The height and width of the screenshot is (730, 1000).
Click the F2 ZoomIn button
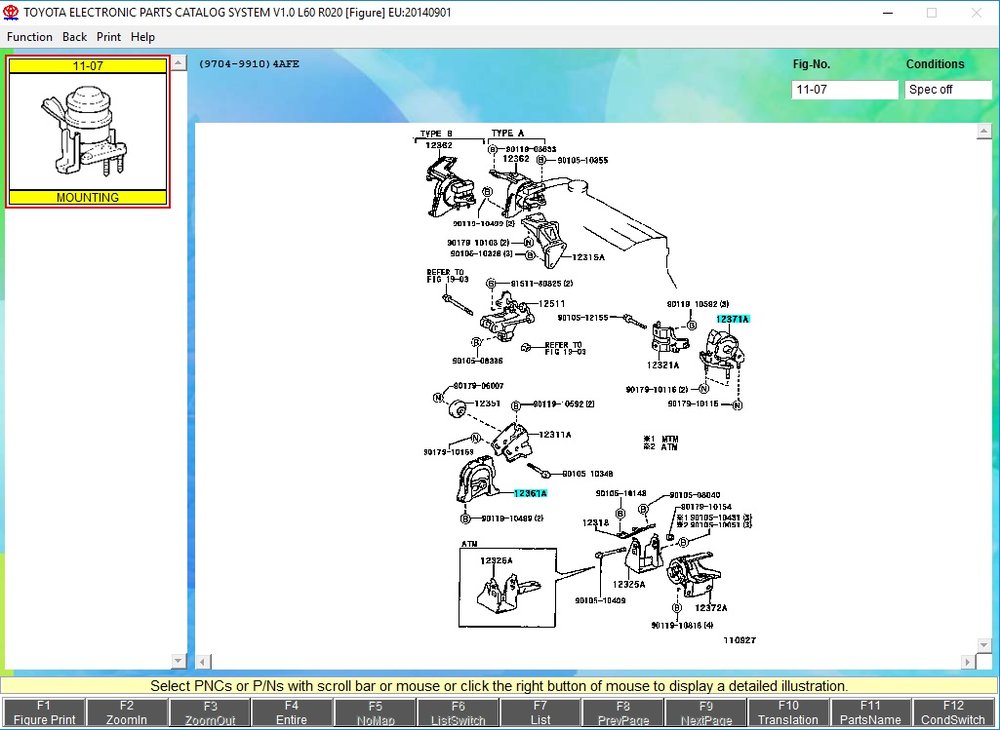click(x=127, y=712)
